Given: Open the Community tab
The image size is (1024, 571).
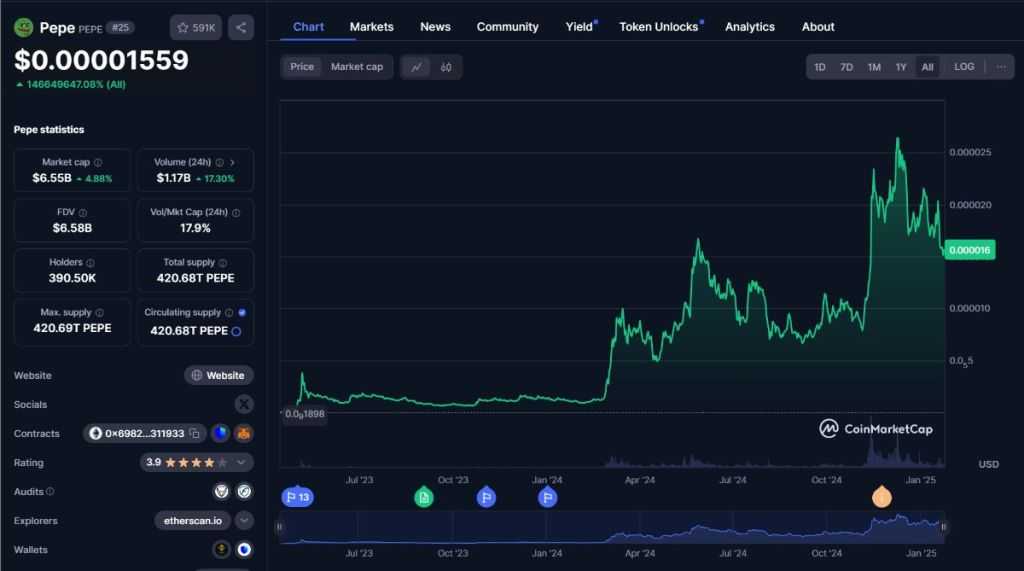Looking at the screenshot, I should (507, 27).
